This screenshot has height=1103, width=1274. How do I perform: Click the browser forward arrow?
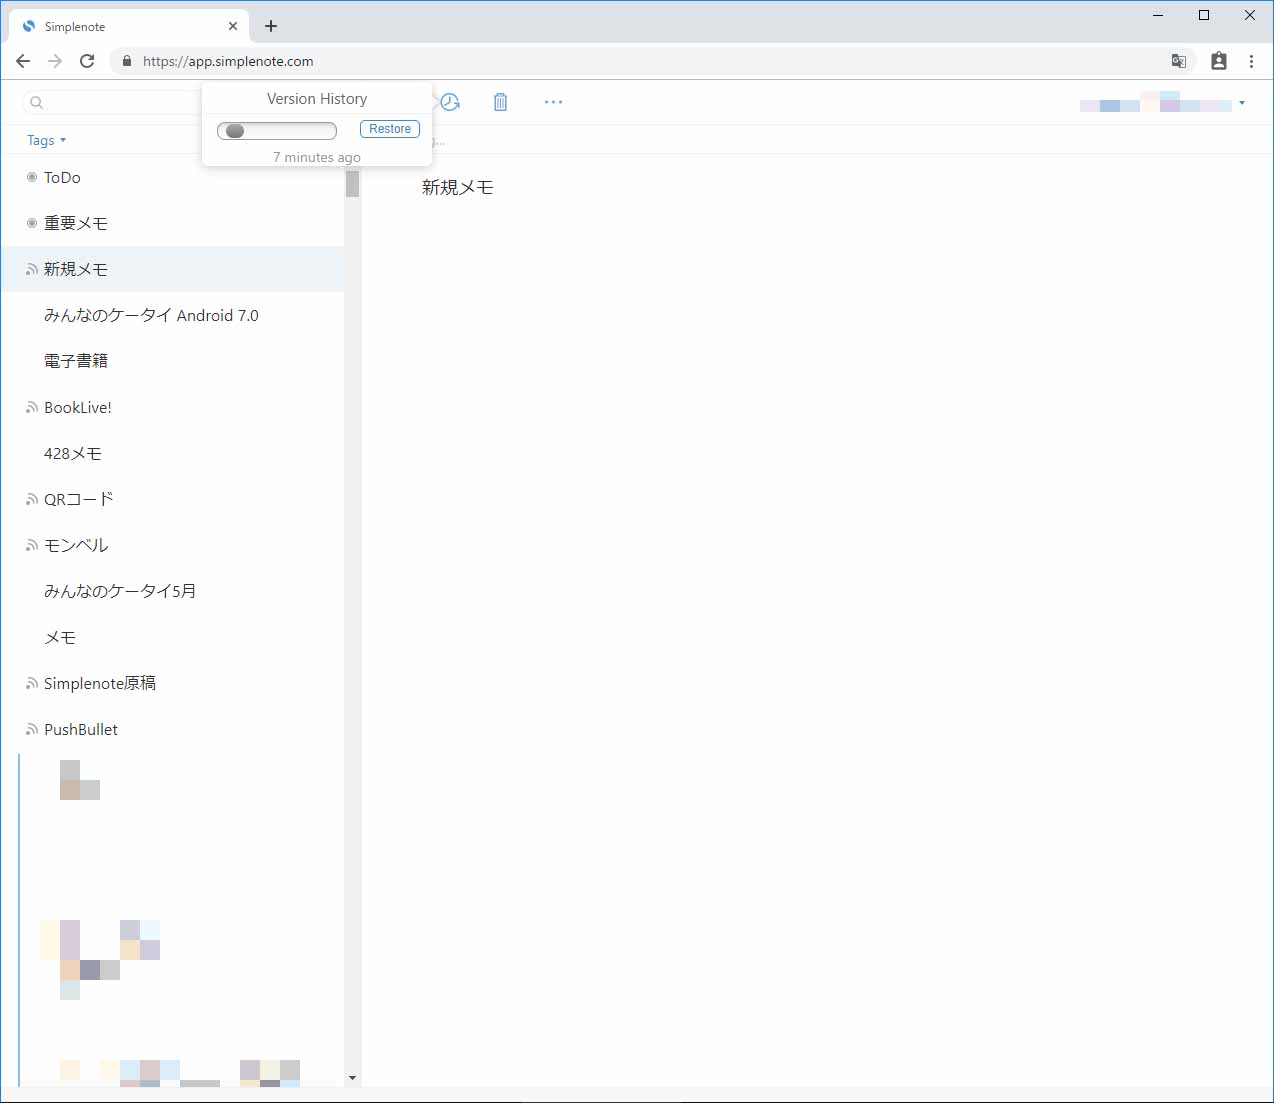(x=55, y=61)
